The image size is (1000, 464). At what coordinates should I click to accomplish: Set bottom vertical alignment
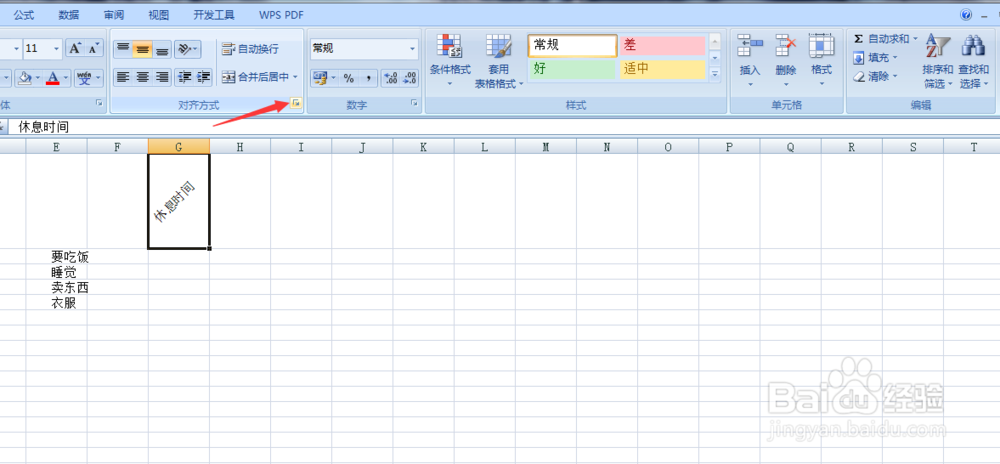pyautogui.click(x=162, y=48)
